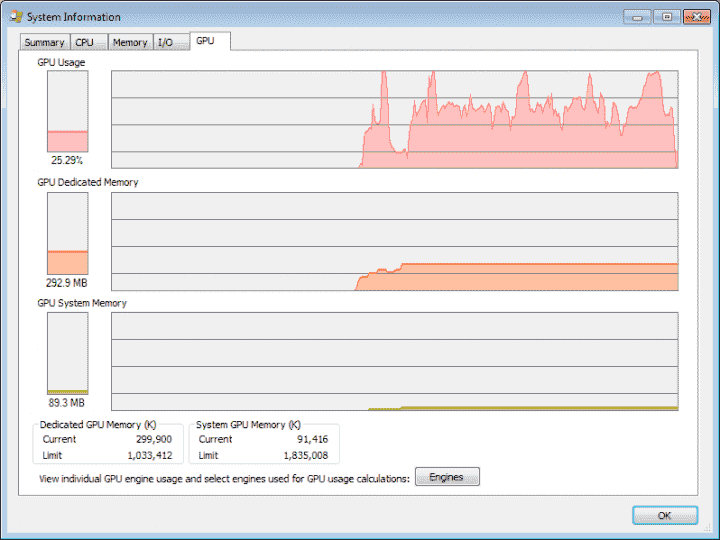Viewport: 720px width, 540px height.
Task: Click the Dedicated GPU Memory (K) group label
Action: point(98,425)
